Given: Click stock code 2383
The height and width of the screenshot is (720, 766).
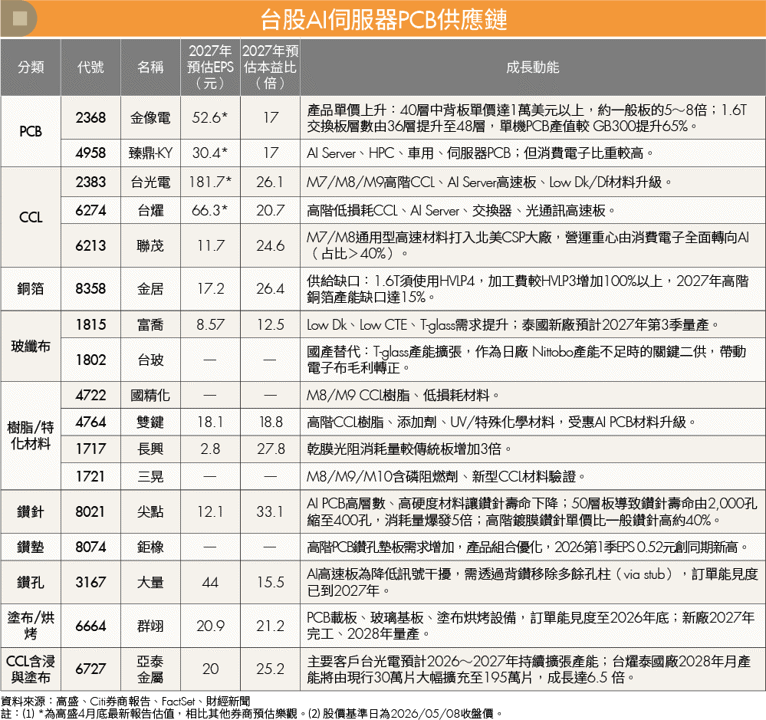Looking at the screenshot, I should (x=90, y=182).
